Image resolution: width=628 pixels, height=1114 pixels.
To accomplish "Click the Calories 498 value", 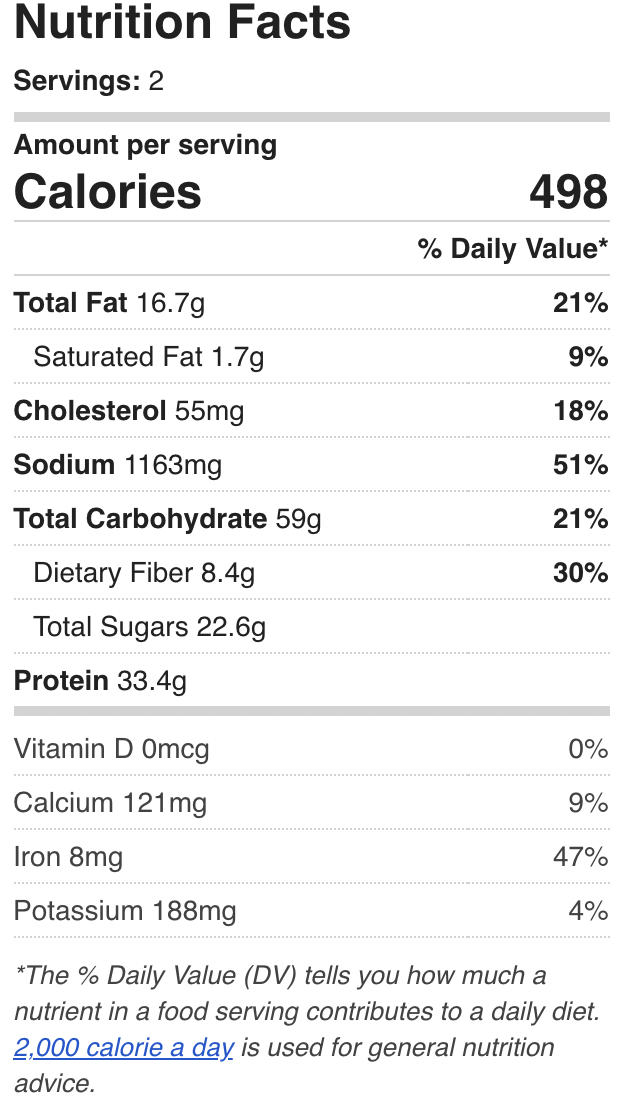I will click(568, 192).
